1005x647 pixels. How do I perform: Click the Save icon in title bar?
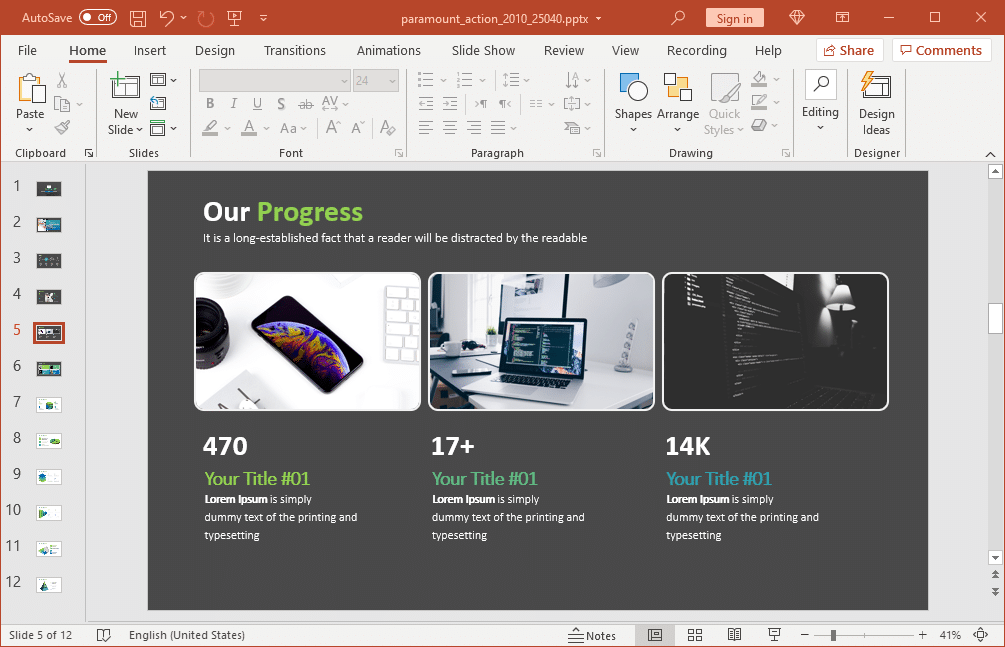click(138, 18)
